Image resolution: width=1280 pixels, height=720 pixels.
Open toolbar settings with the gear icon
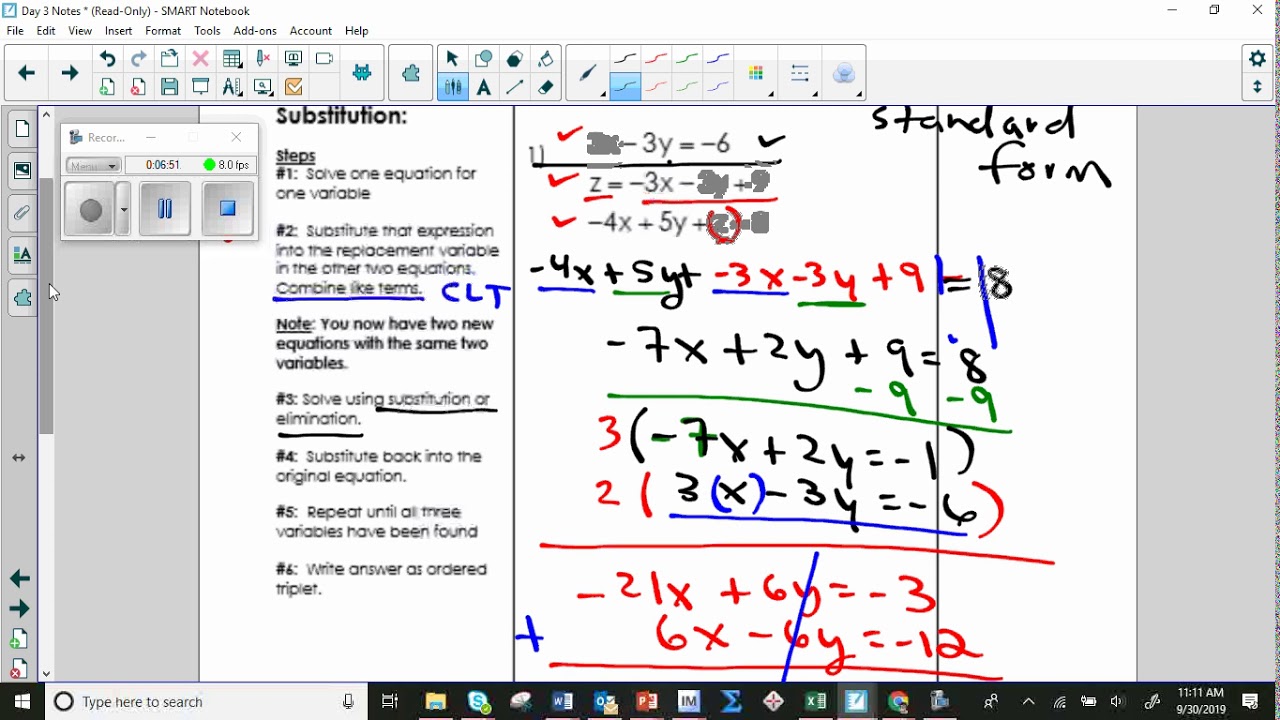coord(1258,59)
